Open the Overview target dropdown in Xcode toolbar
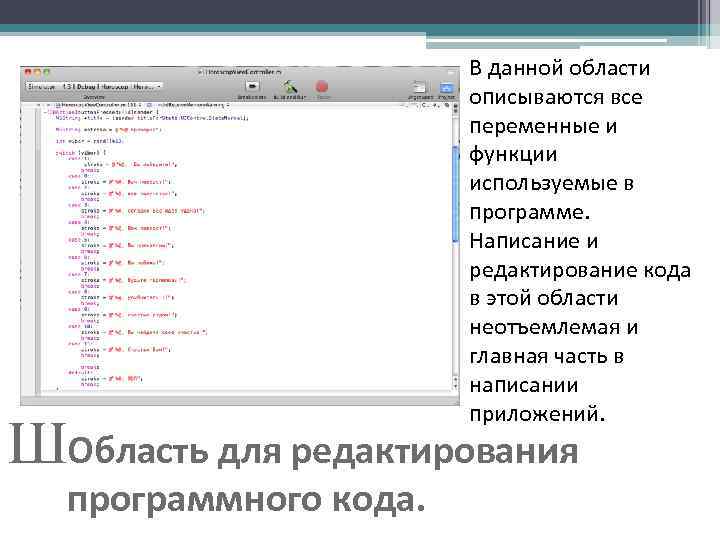 94,86
